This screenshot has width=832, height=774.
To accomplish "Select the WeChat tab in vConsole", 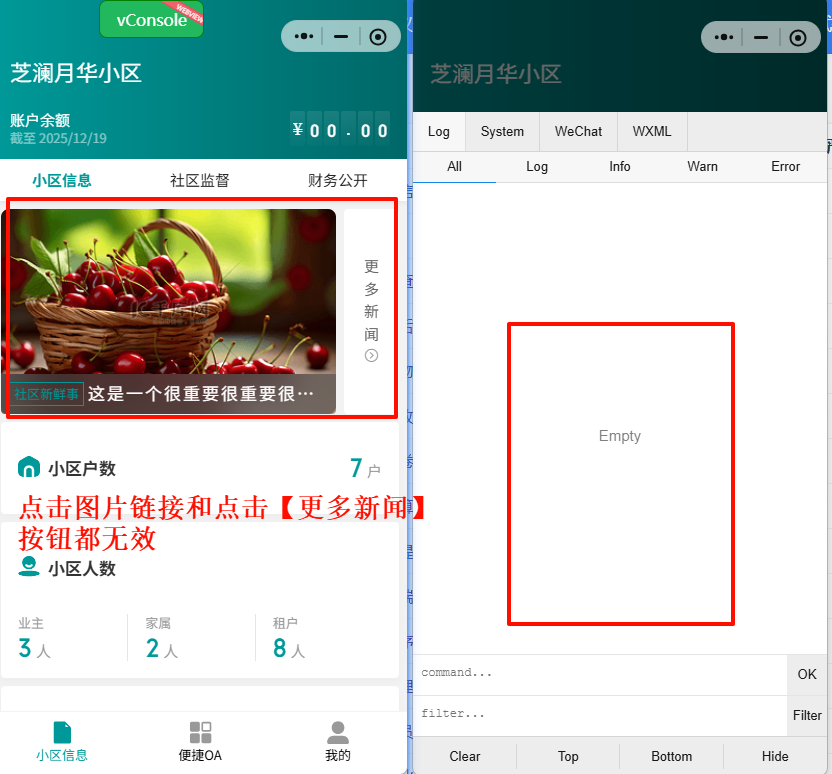I will tap(578, 131).
